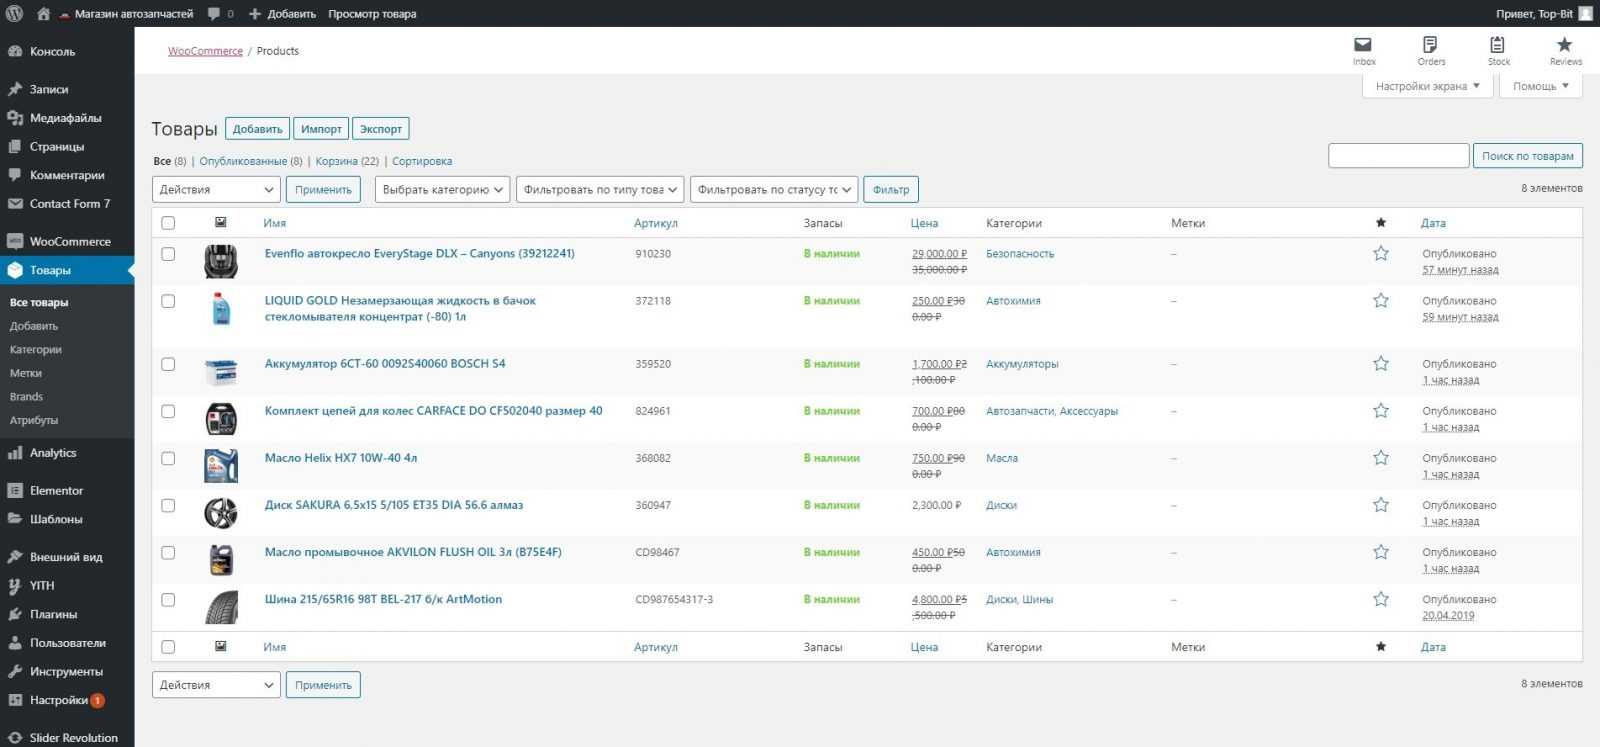Open the bottom Действия bulk actions dropdown

(216, 685)
